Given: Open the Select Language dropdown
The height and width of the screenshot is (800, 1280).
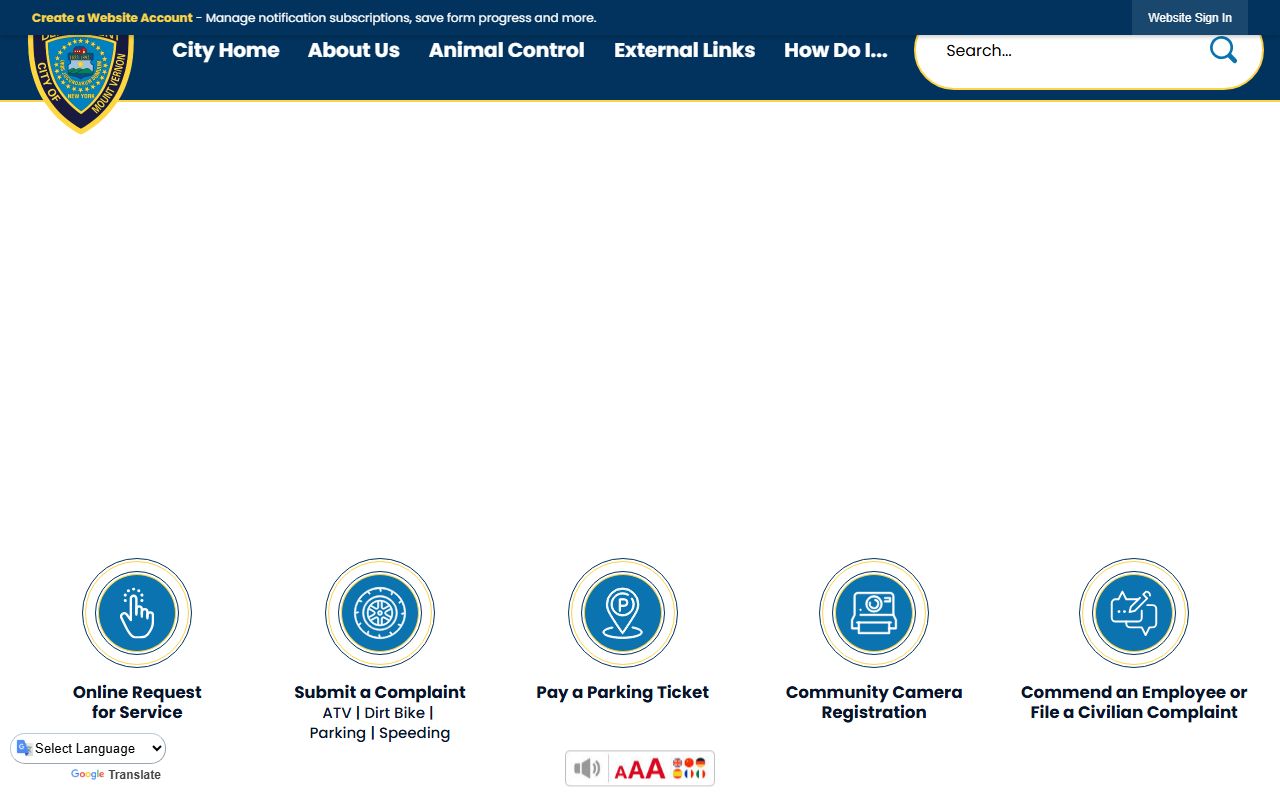Looking at the screenshot, I should [x=88, y=748].
